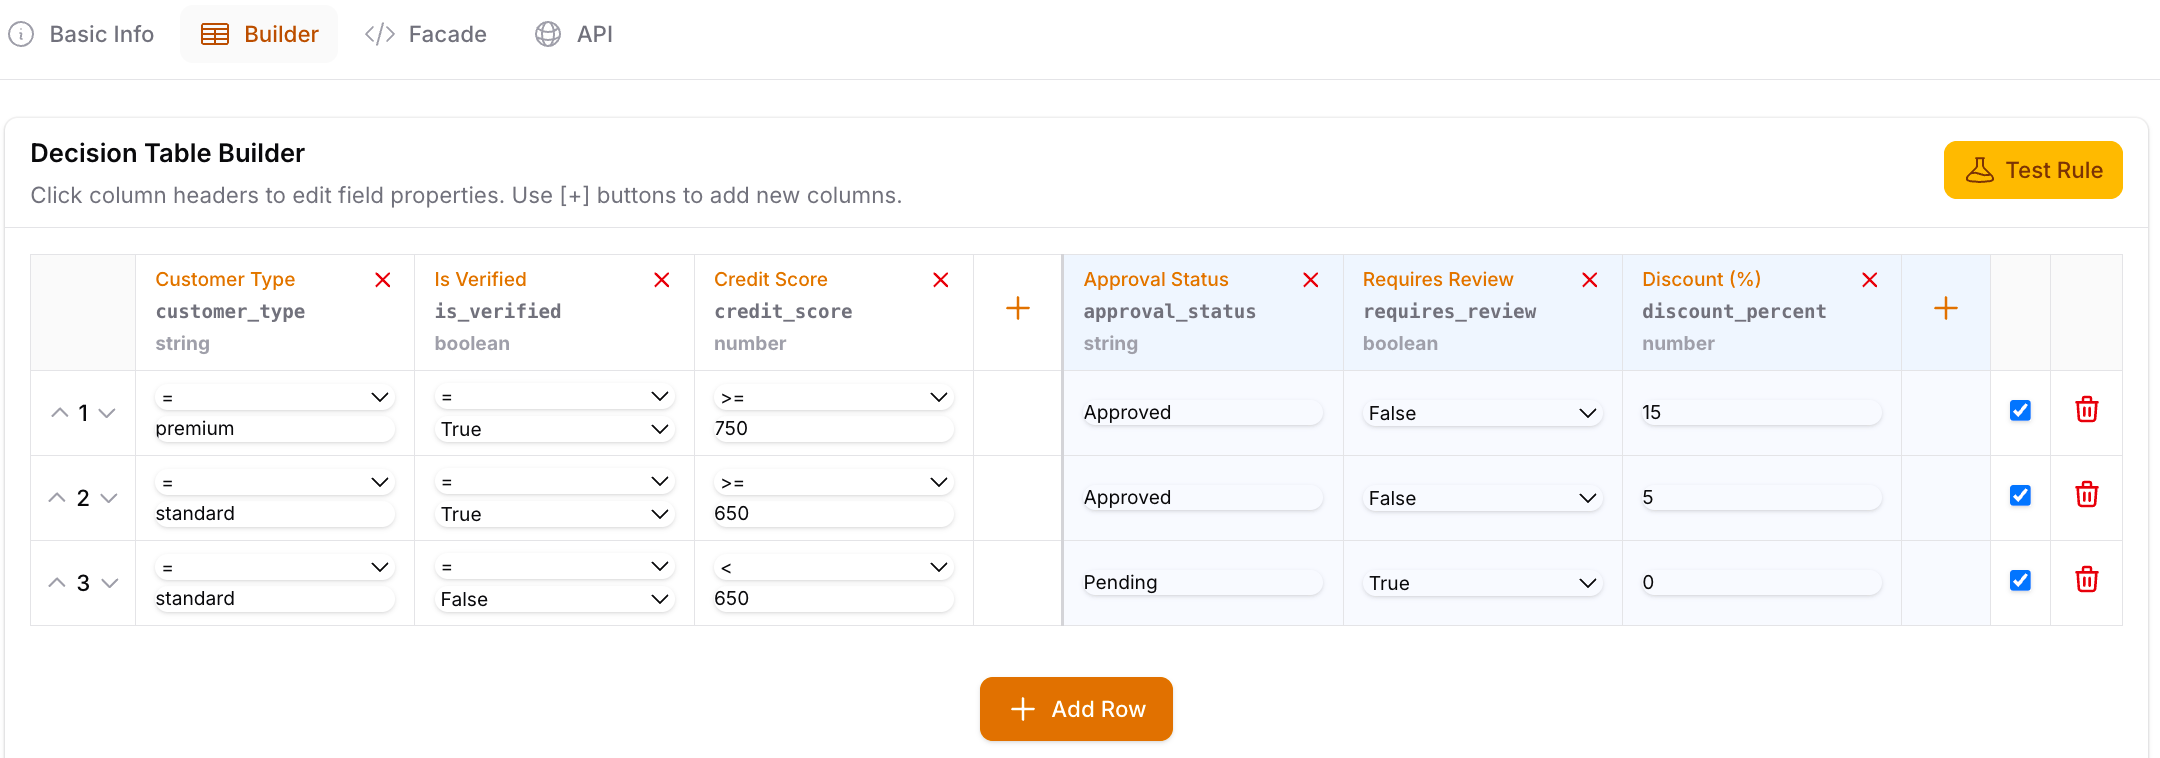
Task: Open row 2 Is Verified operator dropdown
Action: (554, 482)
